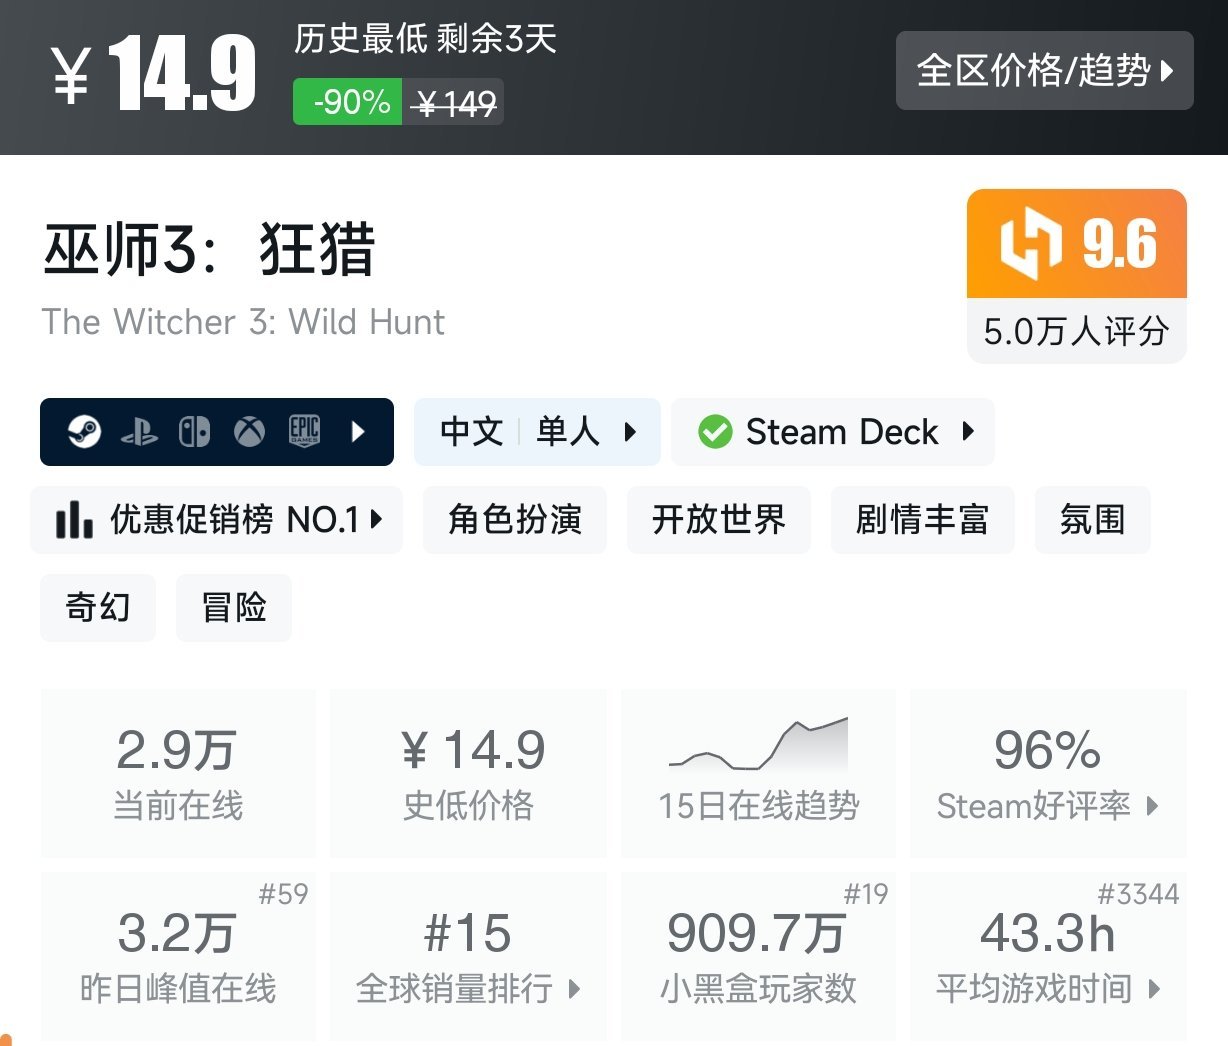
Task: Expand the Steam Deck compatibility arrow
Action: (967, 432)
